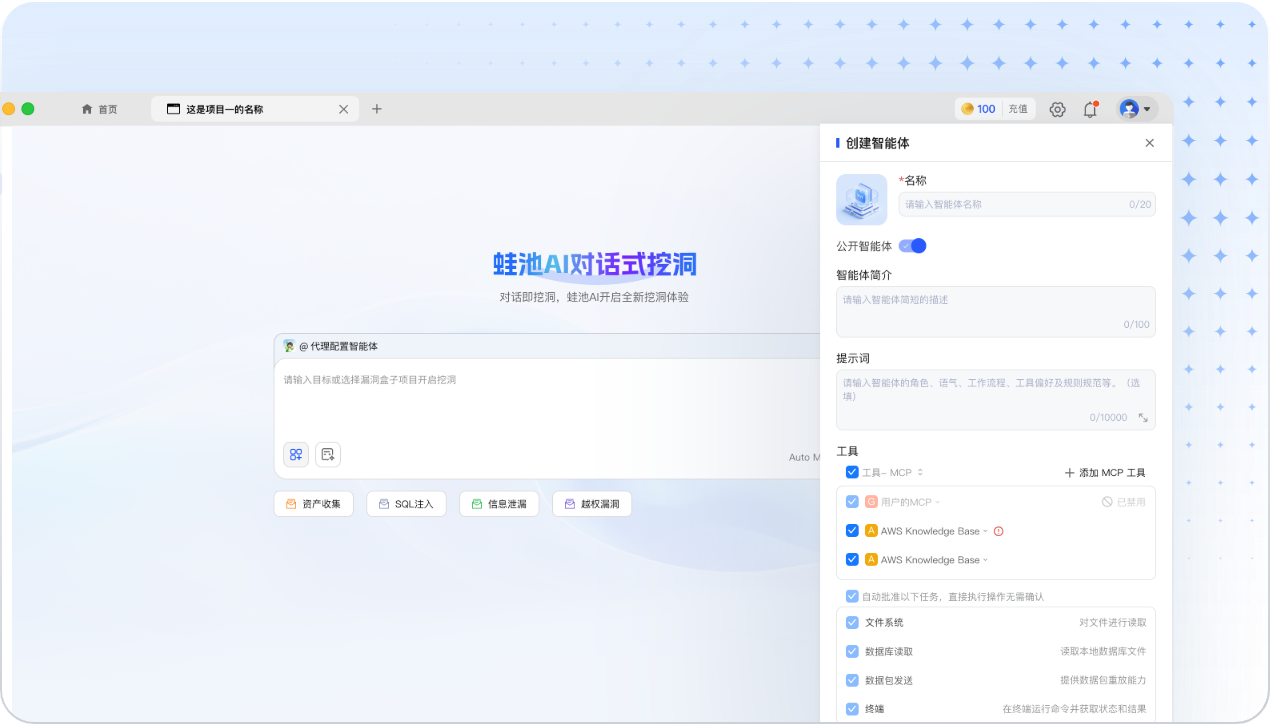Screen dimensions: 1270x724
Task: Click the 添加 MCP 工具 button
Action: click(x=1104, y=472)
